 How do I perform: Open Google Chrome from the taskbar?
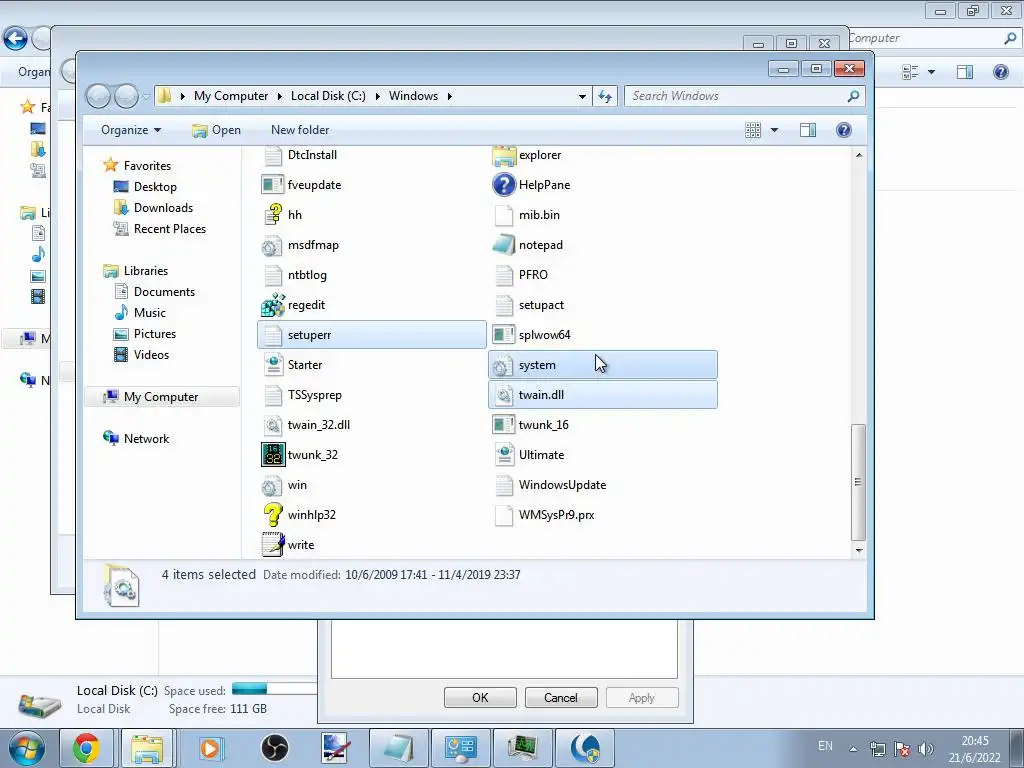coord(86,748)
